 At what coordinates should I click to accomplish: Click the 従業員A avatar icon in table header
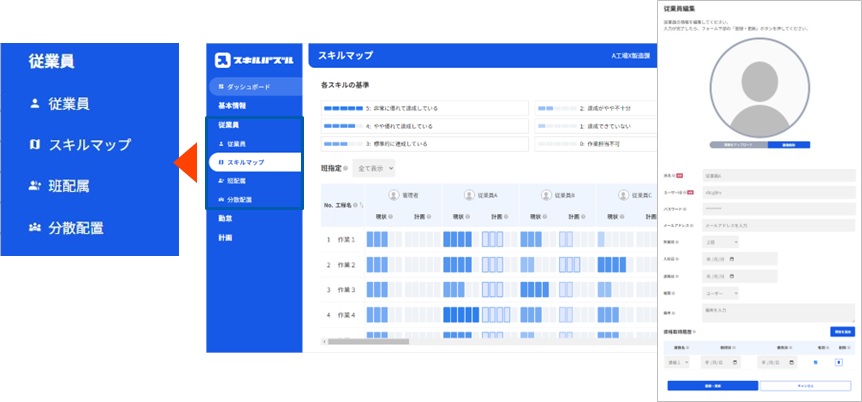point(469,195)
